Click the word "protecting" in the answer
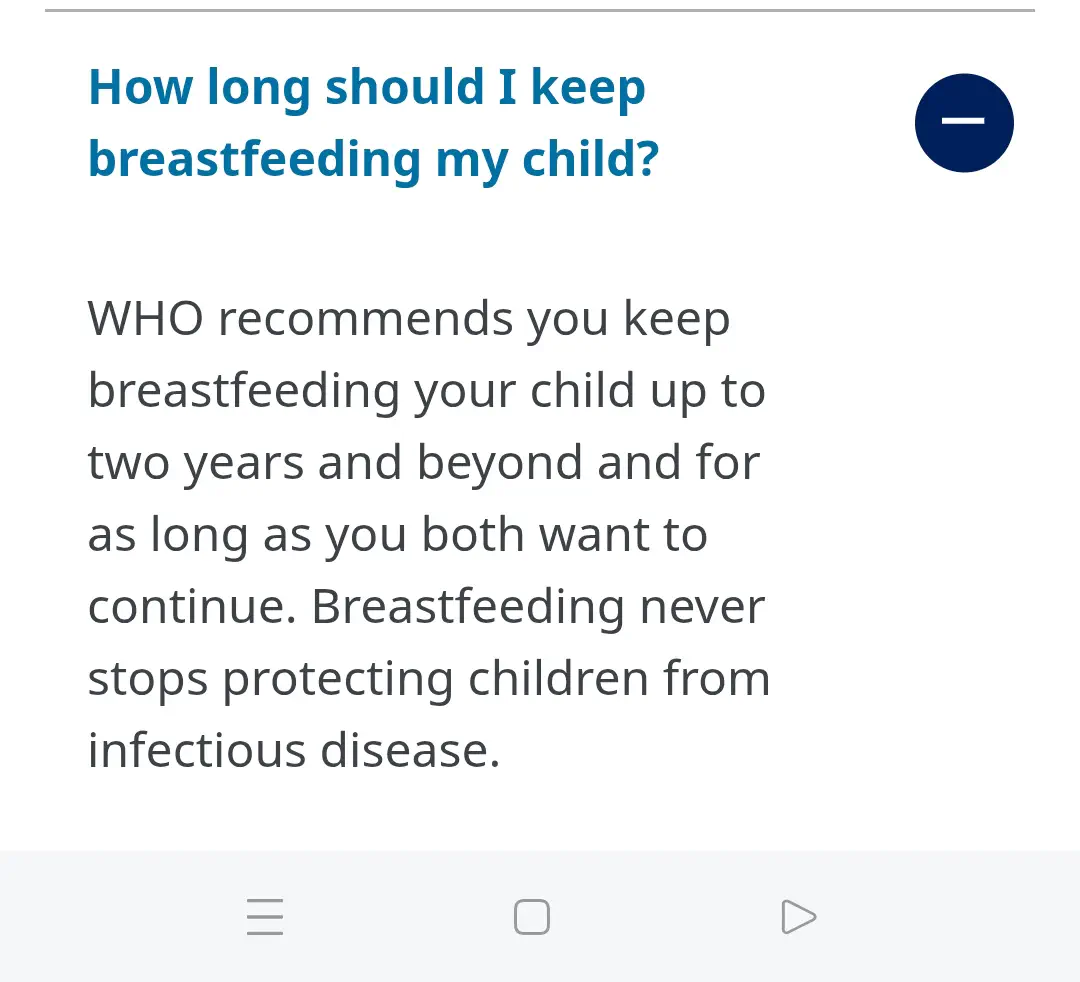The image size is (1080, 982). pyautogui.click(x=338, y=679)
